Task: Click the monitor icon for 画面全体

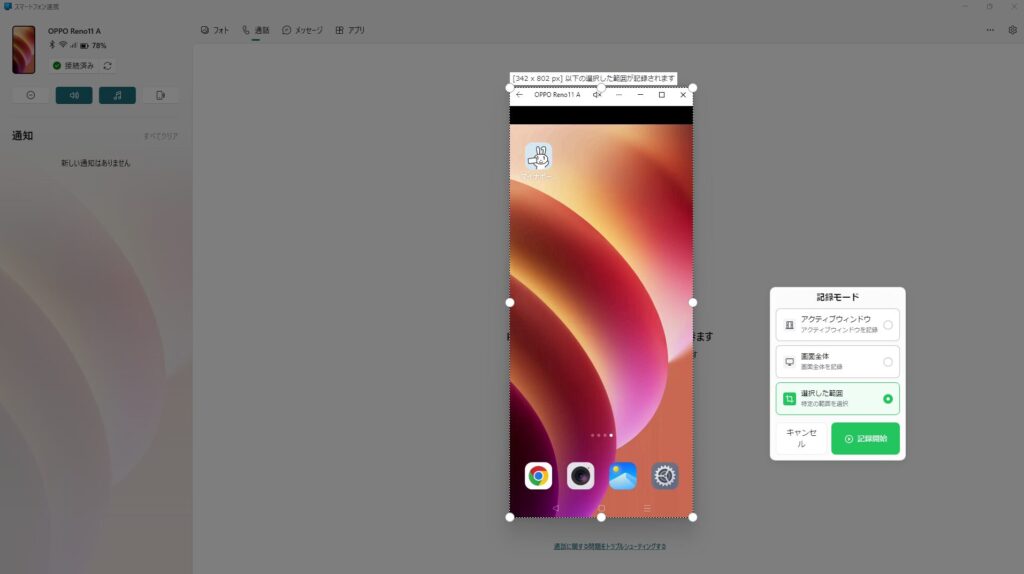Action: tap(789, 362)
